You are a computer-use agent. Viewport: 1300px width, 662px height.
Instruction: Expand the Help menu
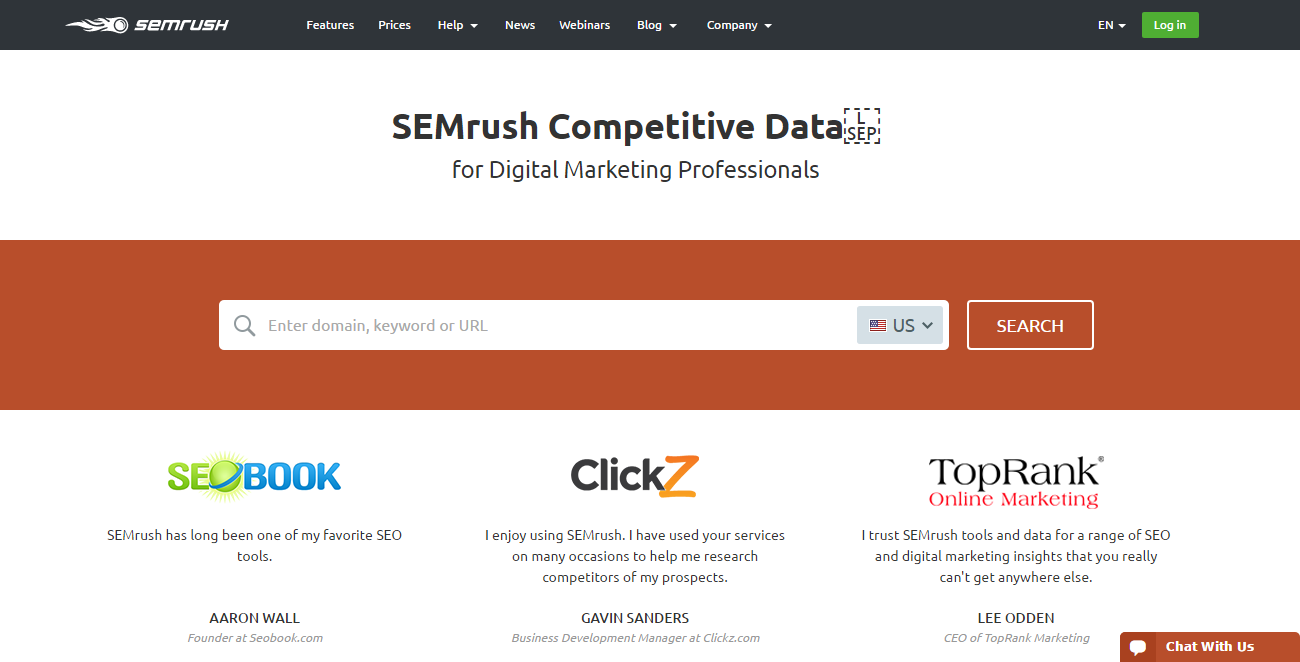click(x=458, y=25)
